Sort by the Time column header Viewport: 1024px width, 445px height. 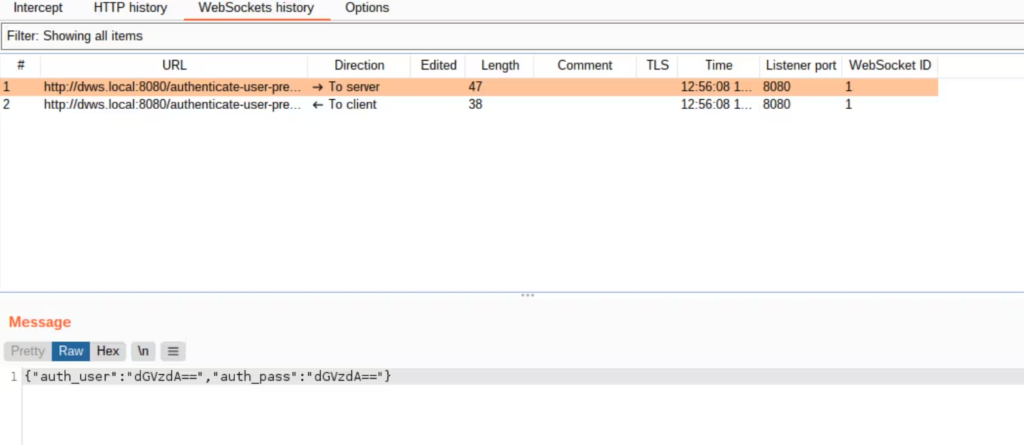point(718,65)
